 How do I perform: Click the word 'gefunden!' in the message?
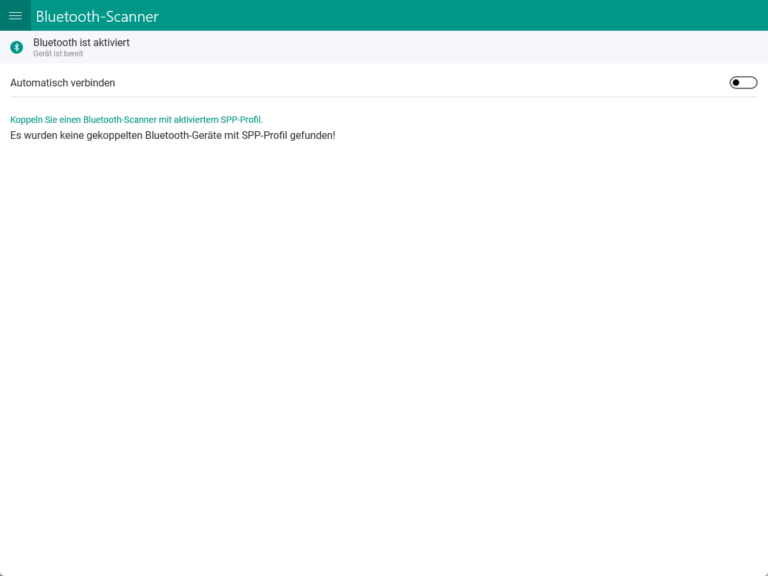coord(312,135)
